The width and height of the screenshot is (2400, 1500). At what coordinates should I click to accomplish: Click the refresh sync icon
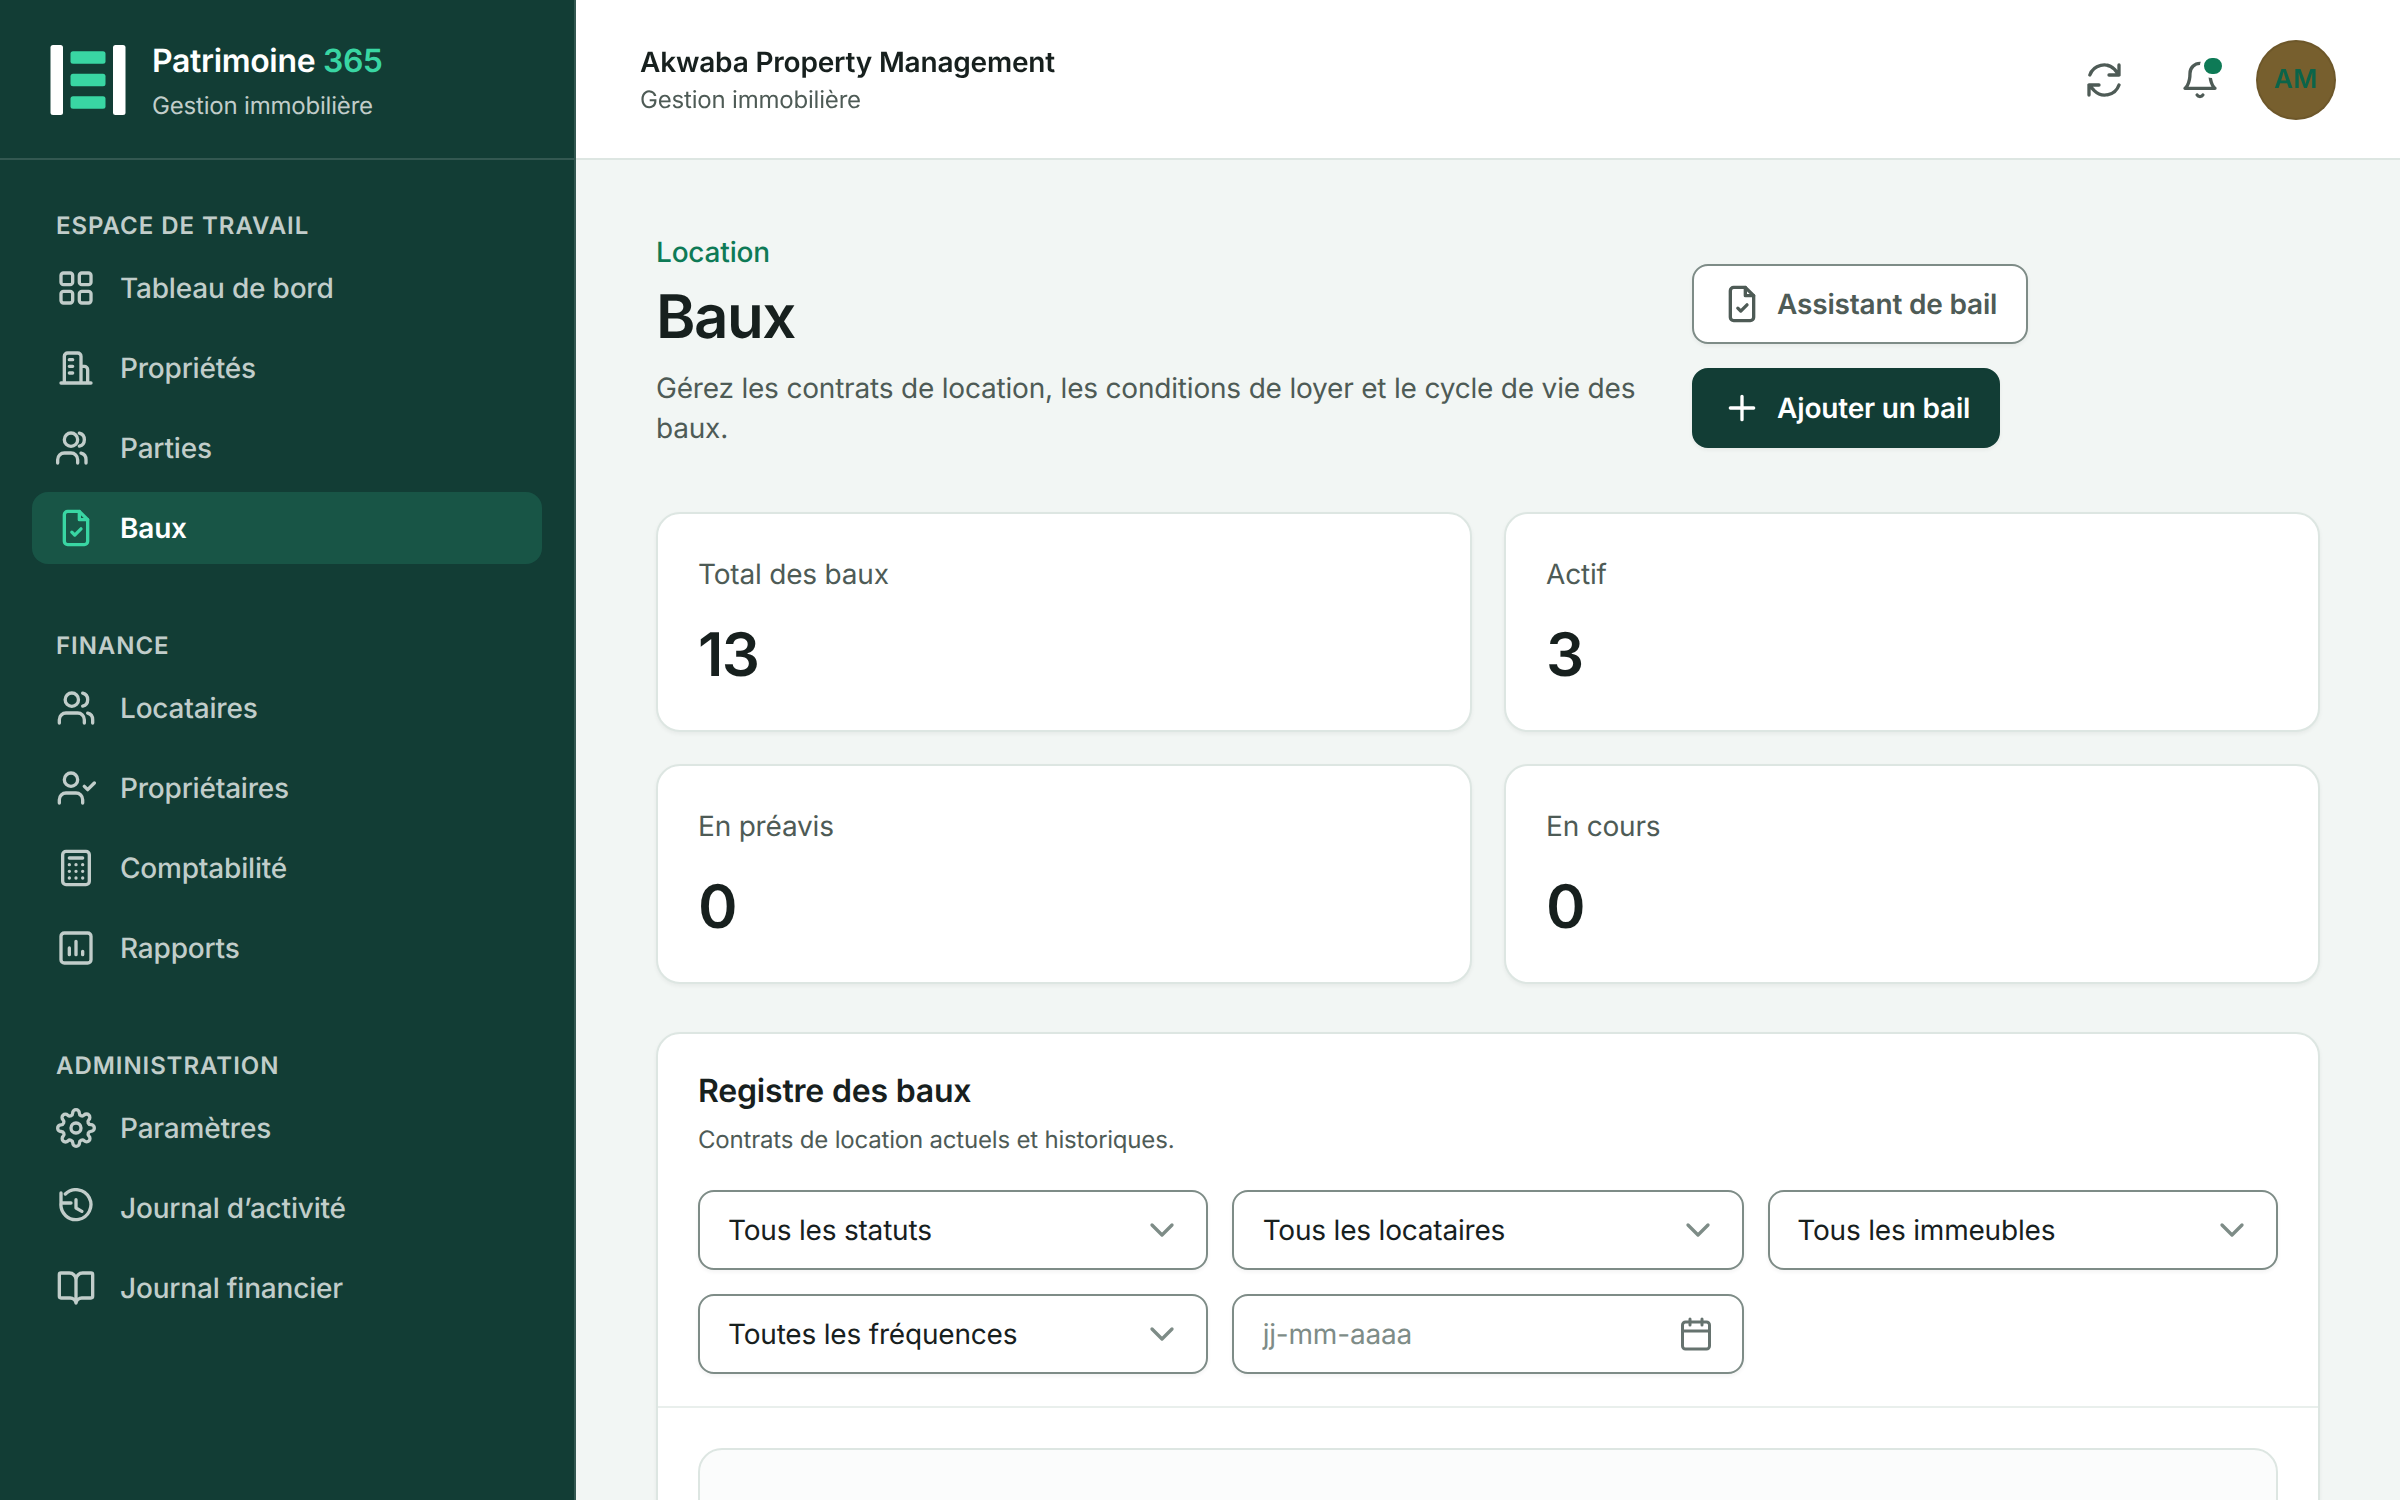point(2104,80)
